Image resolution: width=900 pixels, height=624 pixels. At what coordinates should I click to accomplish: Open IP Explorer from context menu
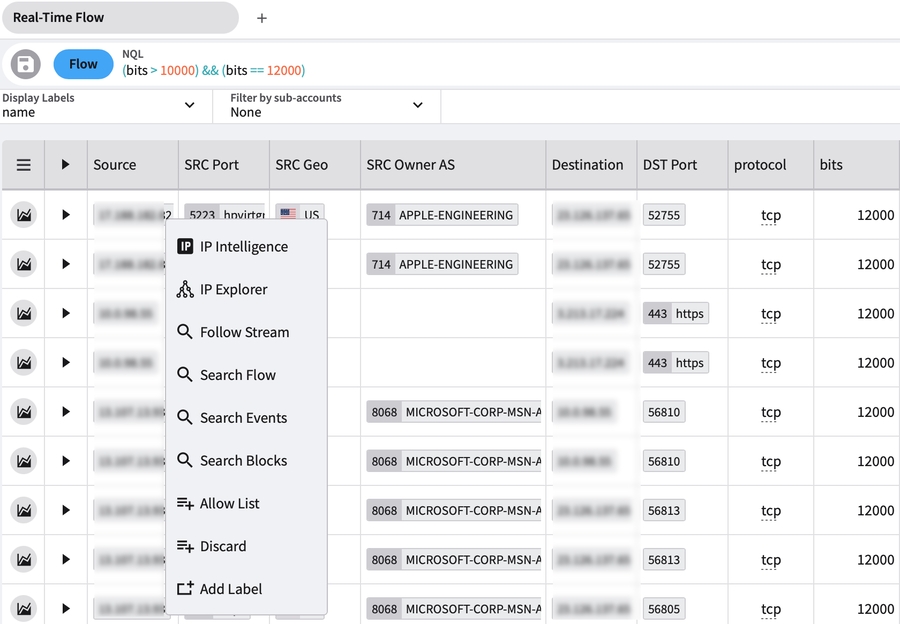(x=233, y=290)
